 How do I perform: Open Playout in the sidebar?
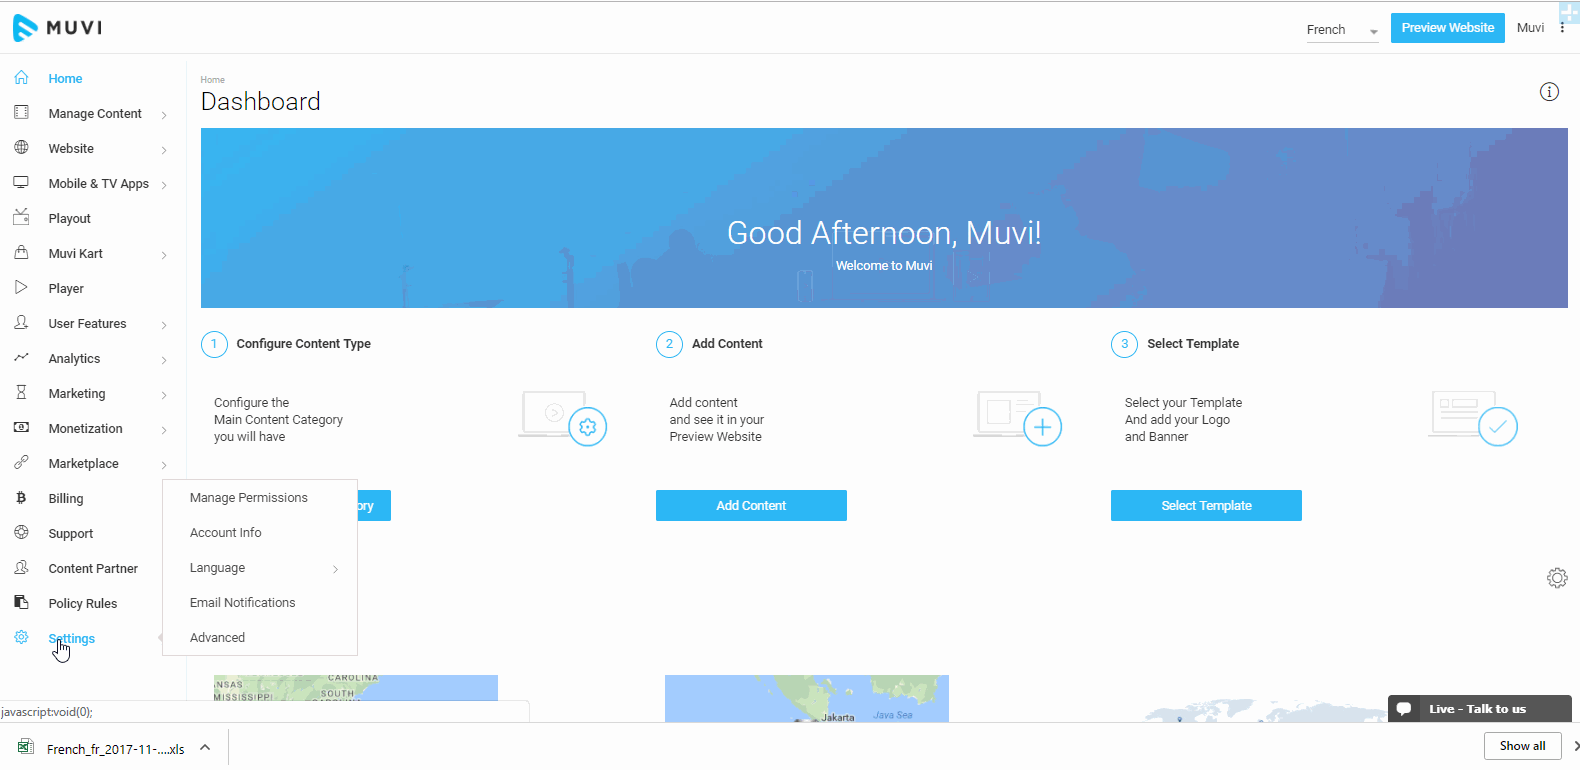pyautogui.click(x=69, y=218)
